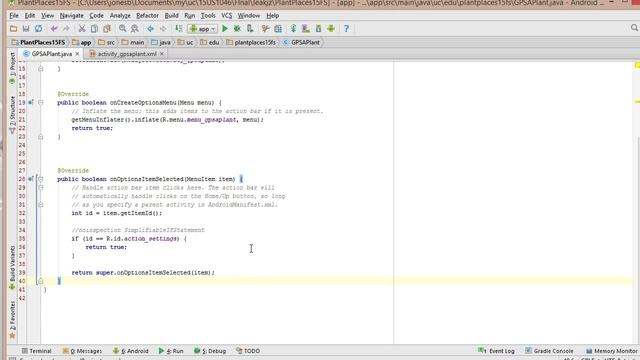Screen dimensions: 640x360
Task: Click the plantplaces15fs package breadcrumb
Action: point(251,42)
